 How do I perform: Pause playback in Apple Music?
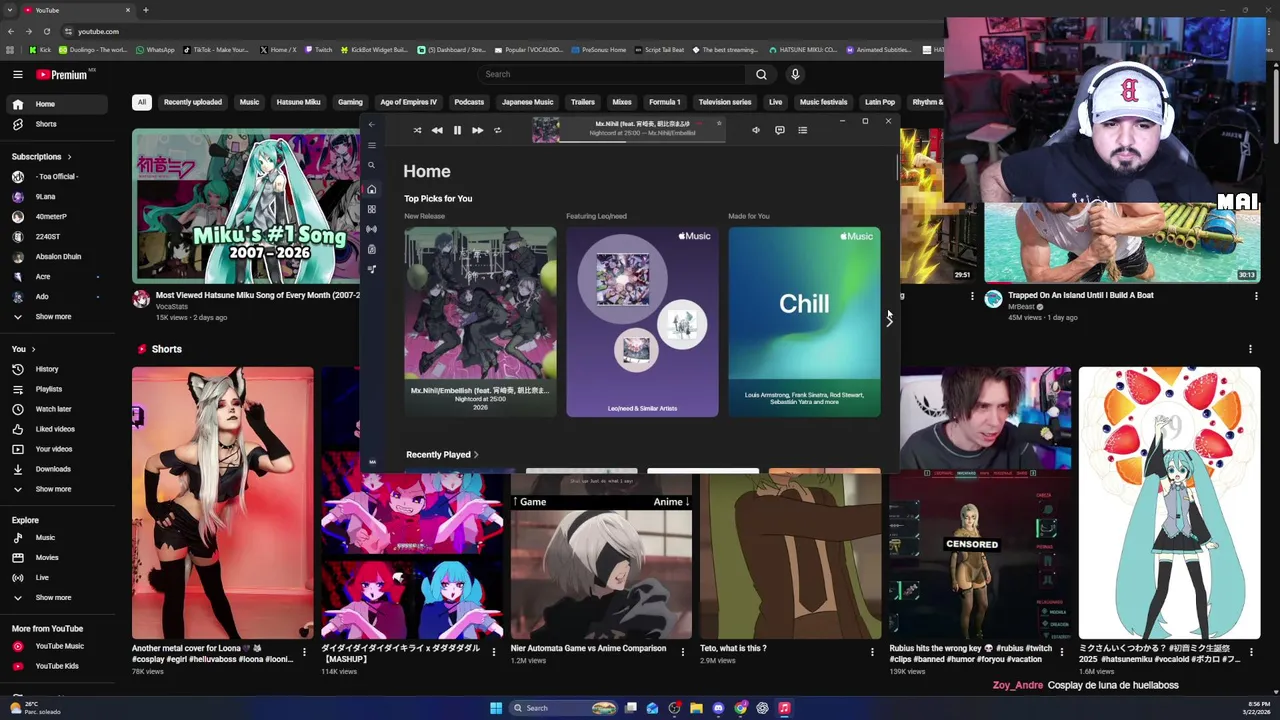(x=457, y=130)
